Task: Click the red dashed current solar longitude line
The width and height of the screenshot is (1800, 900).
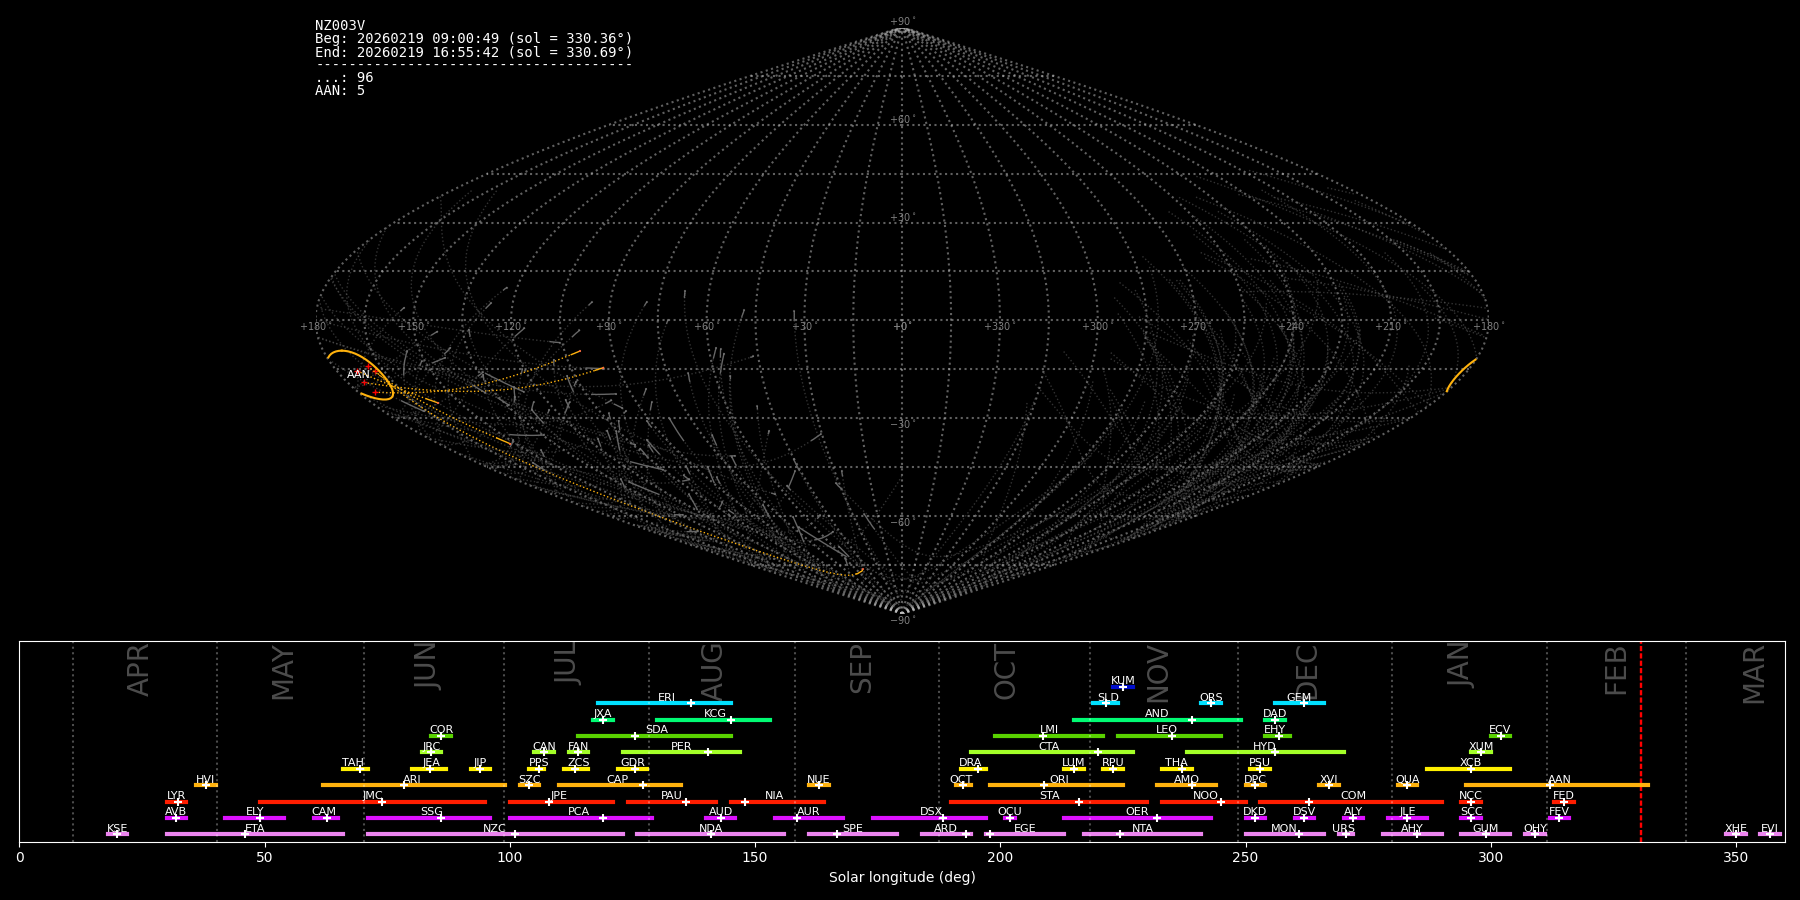Action: [1641, 741]
